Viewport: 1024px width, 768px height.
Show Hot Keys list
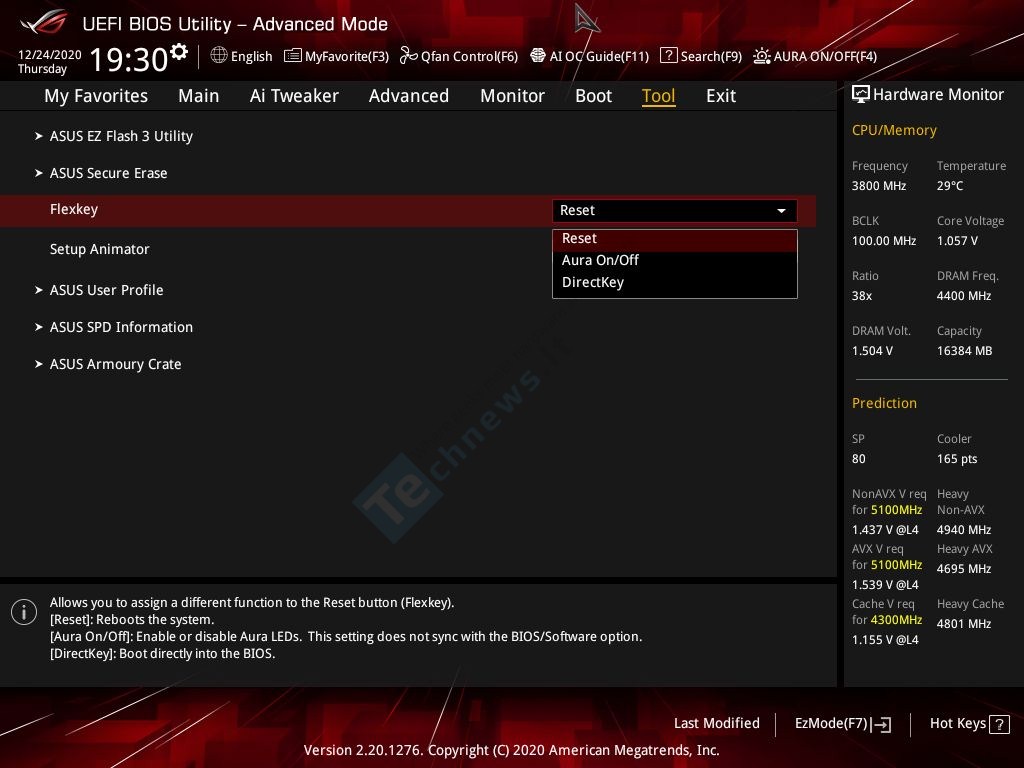click(969, 724)
